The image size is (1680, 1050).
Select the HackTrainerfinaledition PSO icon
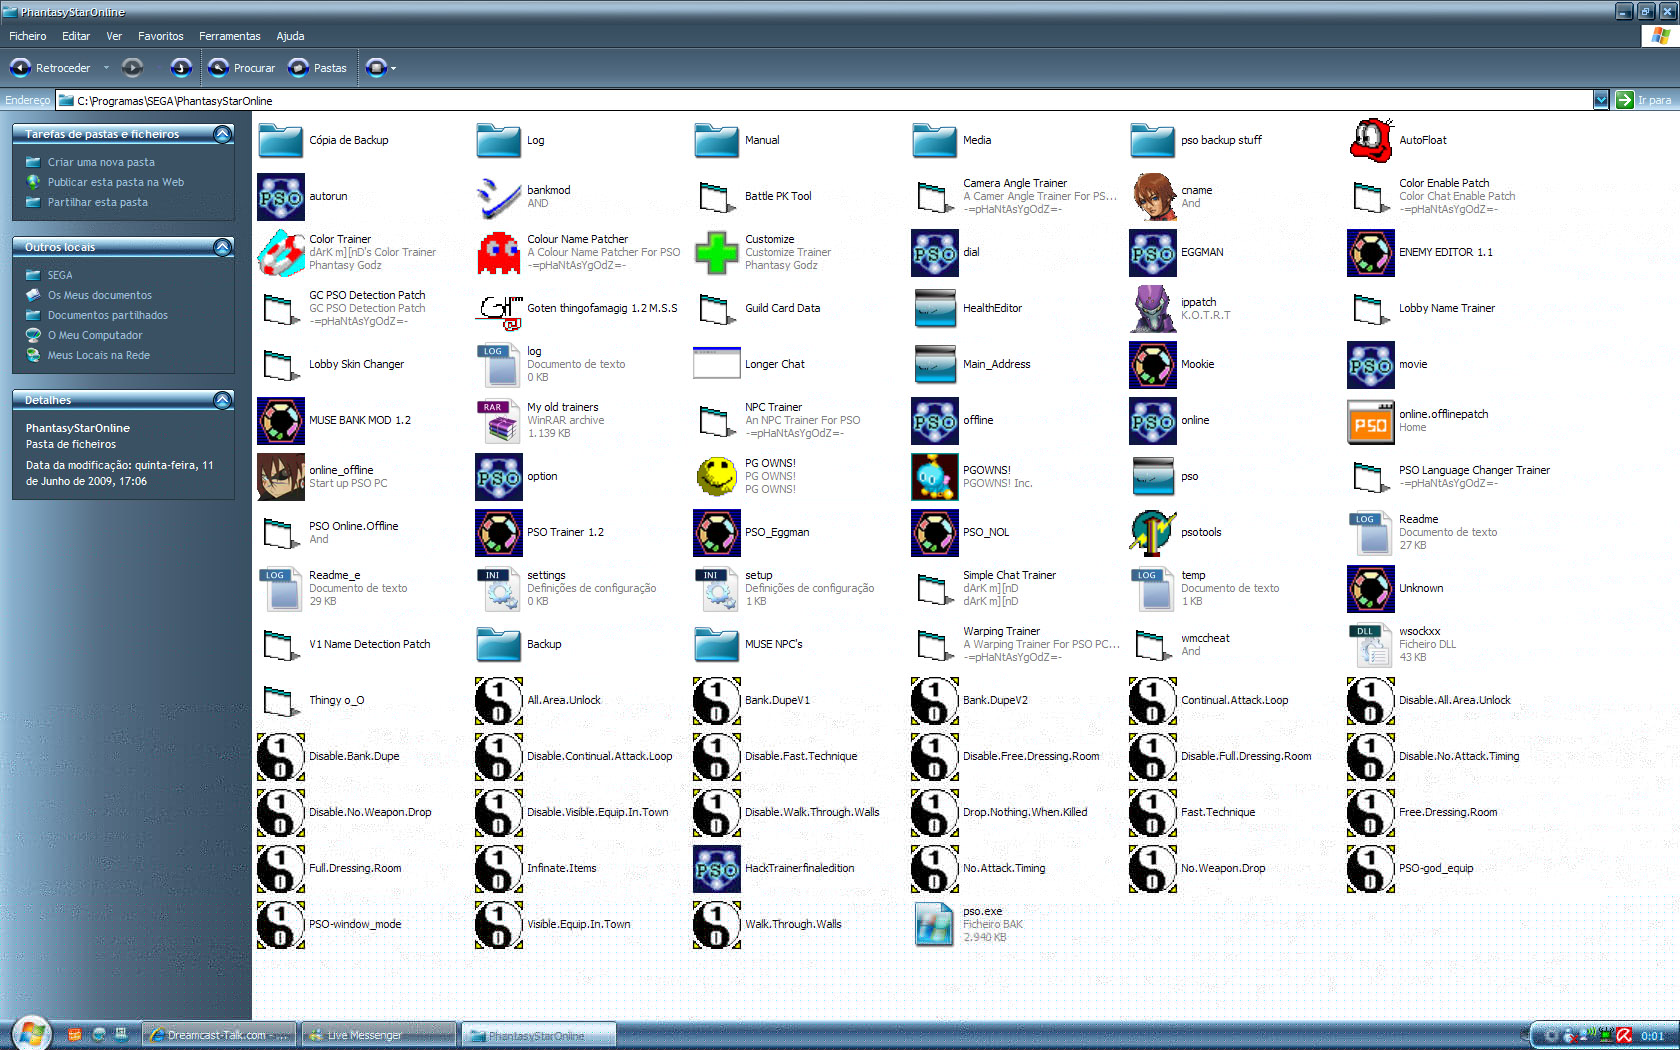(x=716, y=868)
